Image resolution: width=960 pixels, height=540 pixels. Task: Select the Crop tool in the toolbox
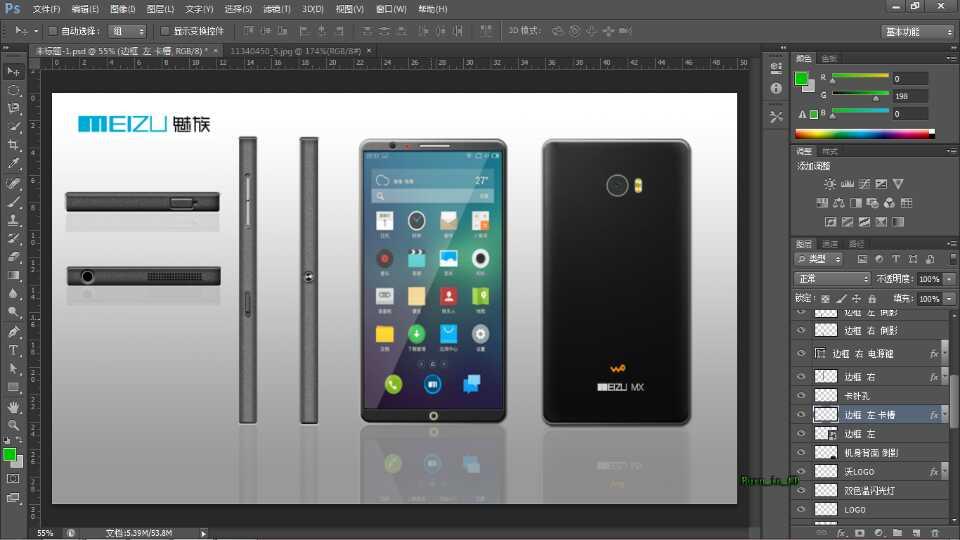(x=14, y=145)
